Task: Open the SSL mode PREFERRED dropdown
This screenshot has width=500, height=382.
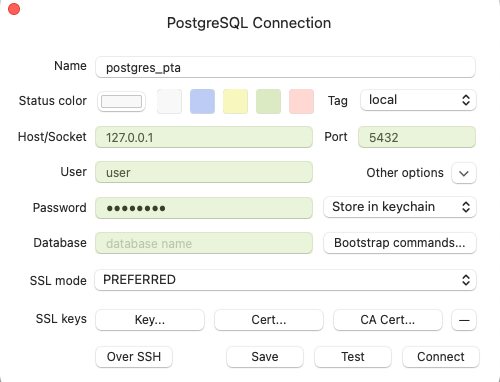Action: point(285,280)
